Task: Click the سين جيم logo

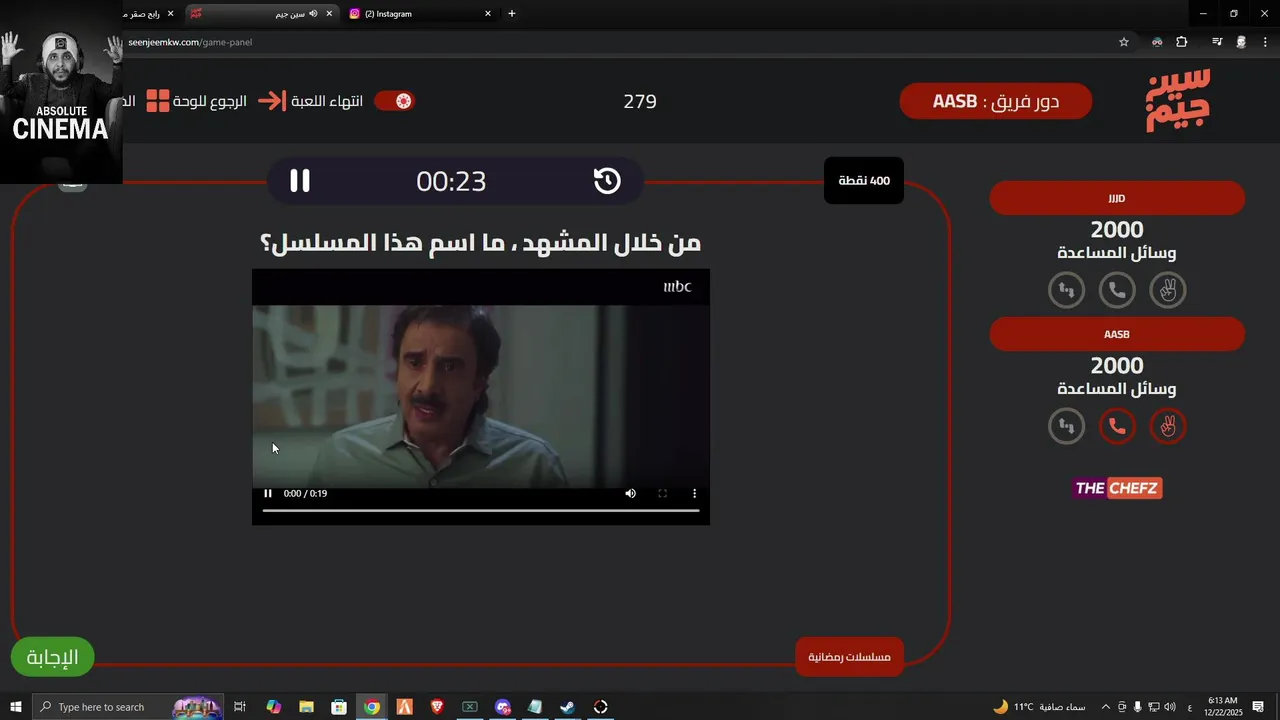Action: [x=1178, y=100]
